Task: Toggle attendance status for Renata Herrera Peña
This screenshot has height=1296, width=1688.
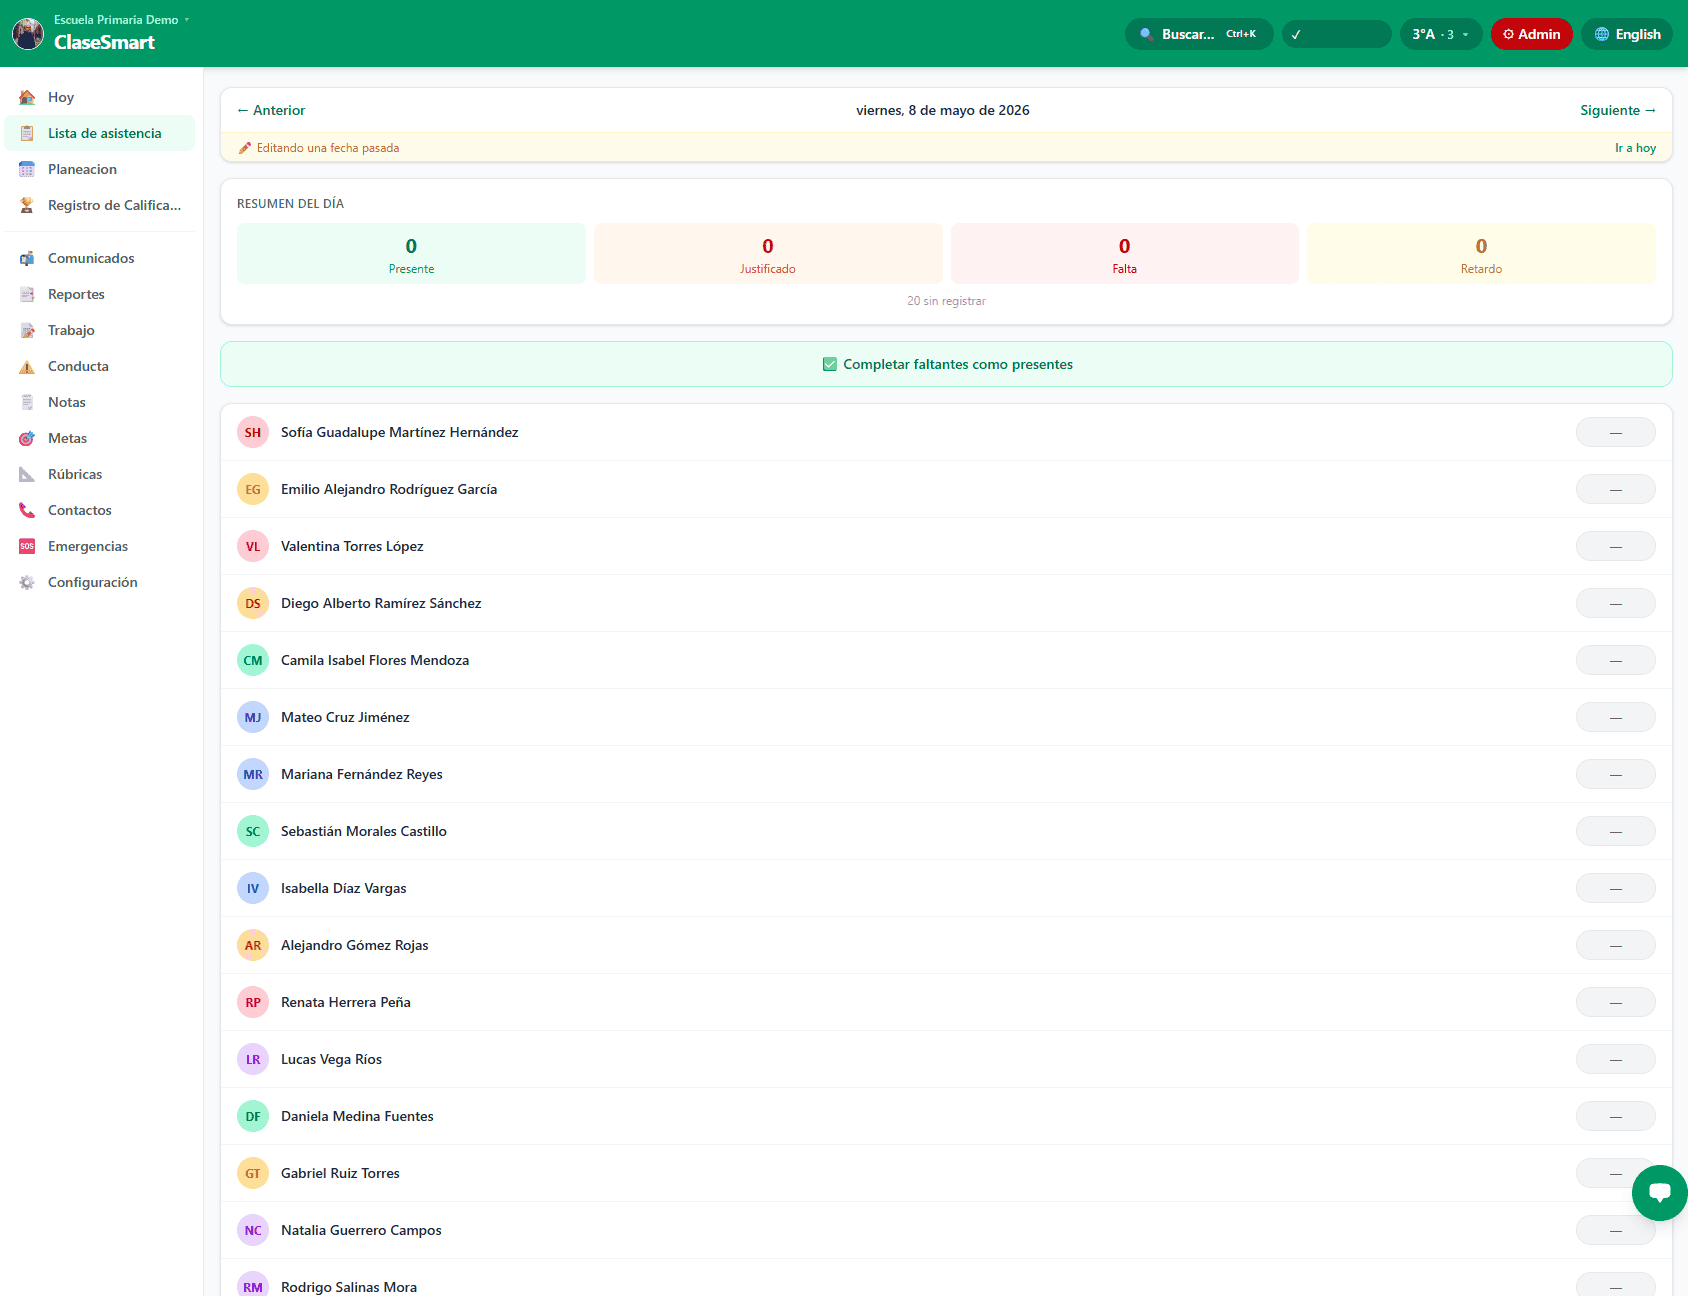Action: point(1615,1002)
